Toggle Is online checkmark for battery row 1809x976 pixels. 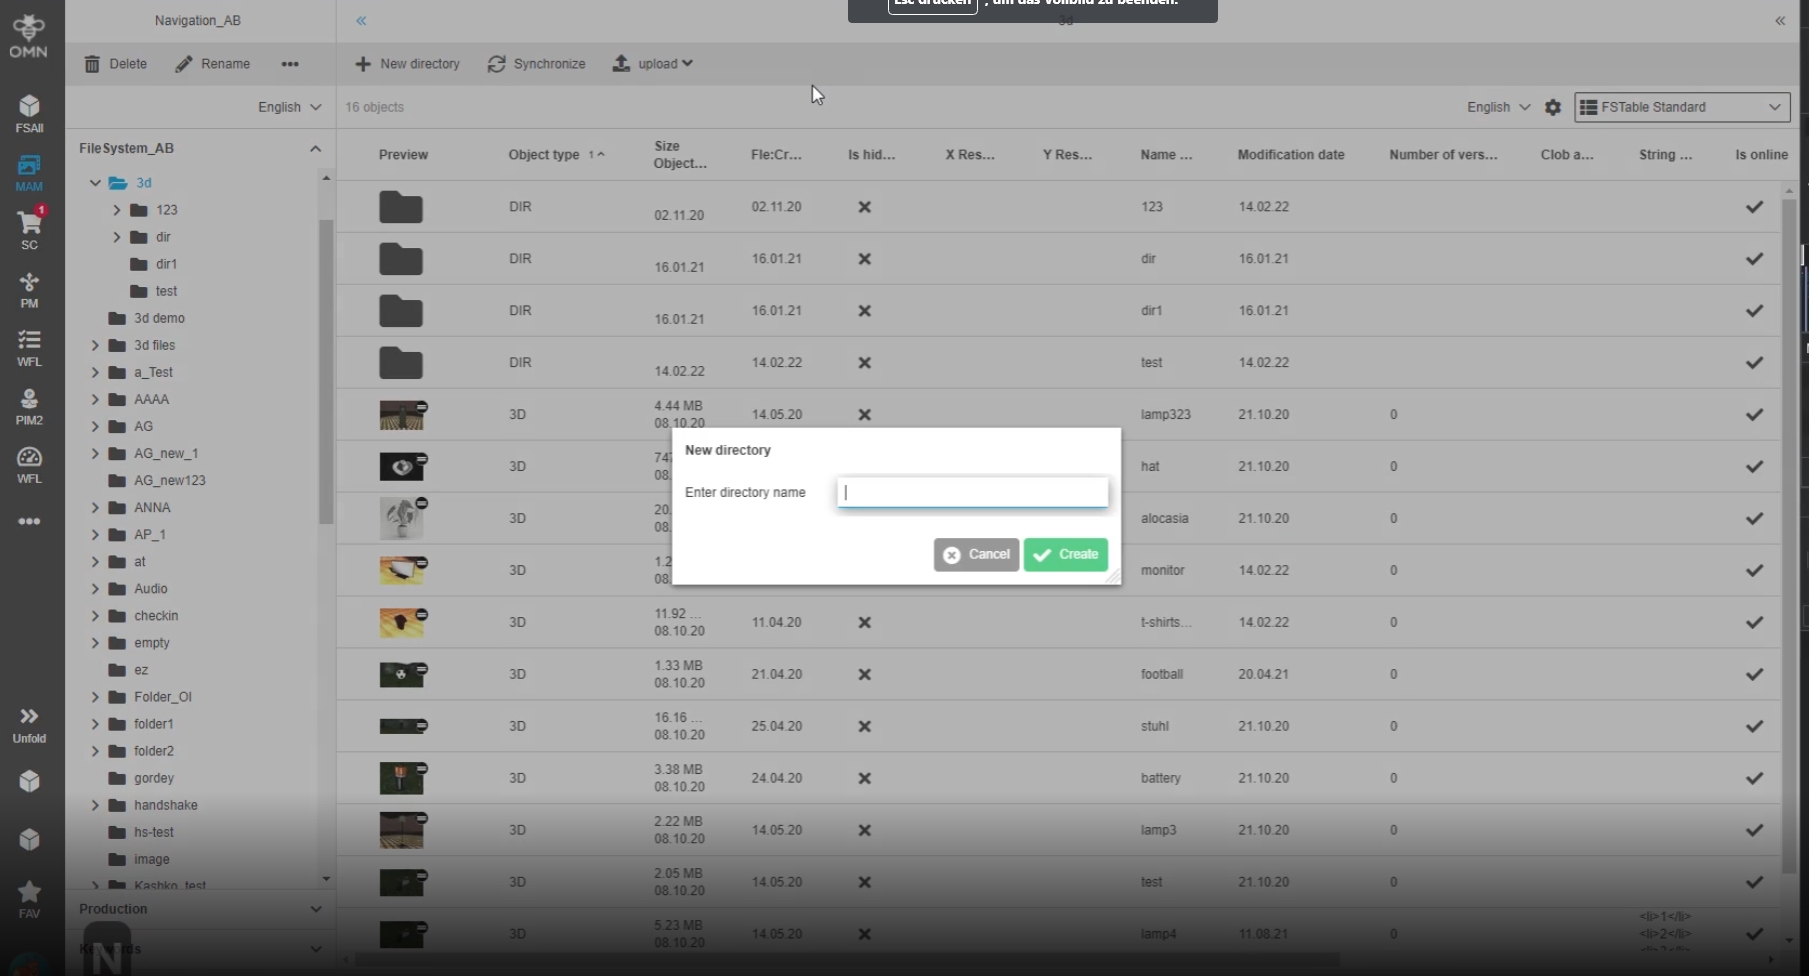[x=1754, y=779]
